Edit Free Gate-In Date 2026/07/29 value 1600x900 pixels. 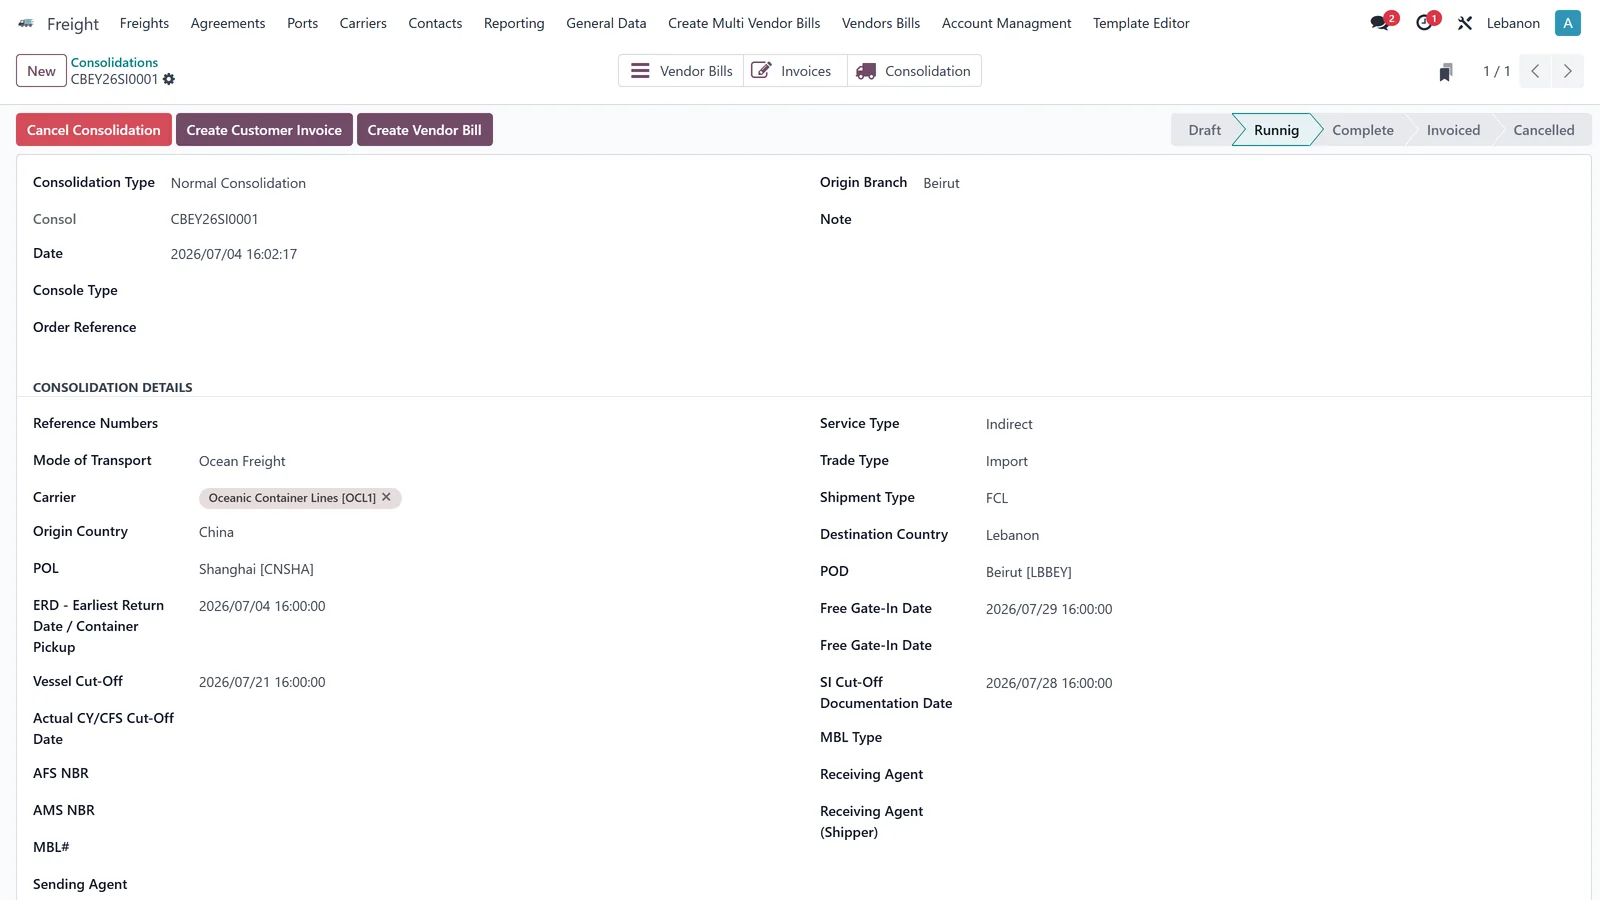click(1049, 609)
